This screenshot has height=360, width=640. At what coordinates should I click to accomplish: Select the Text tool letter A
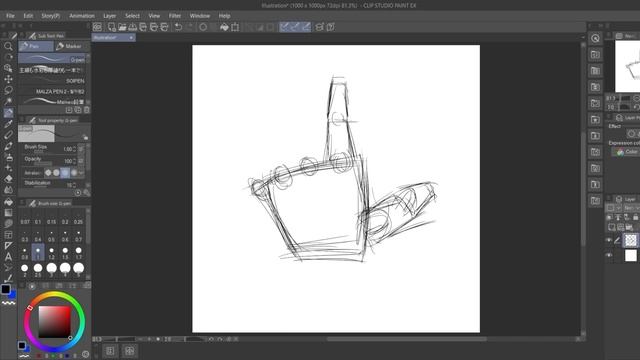(x=8, y=257)
